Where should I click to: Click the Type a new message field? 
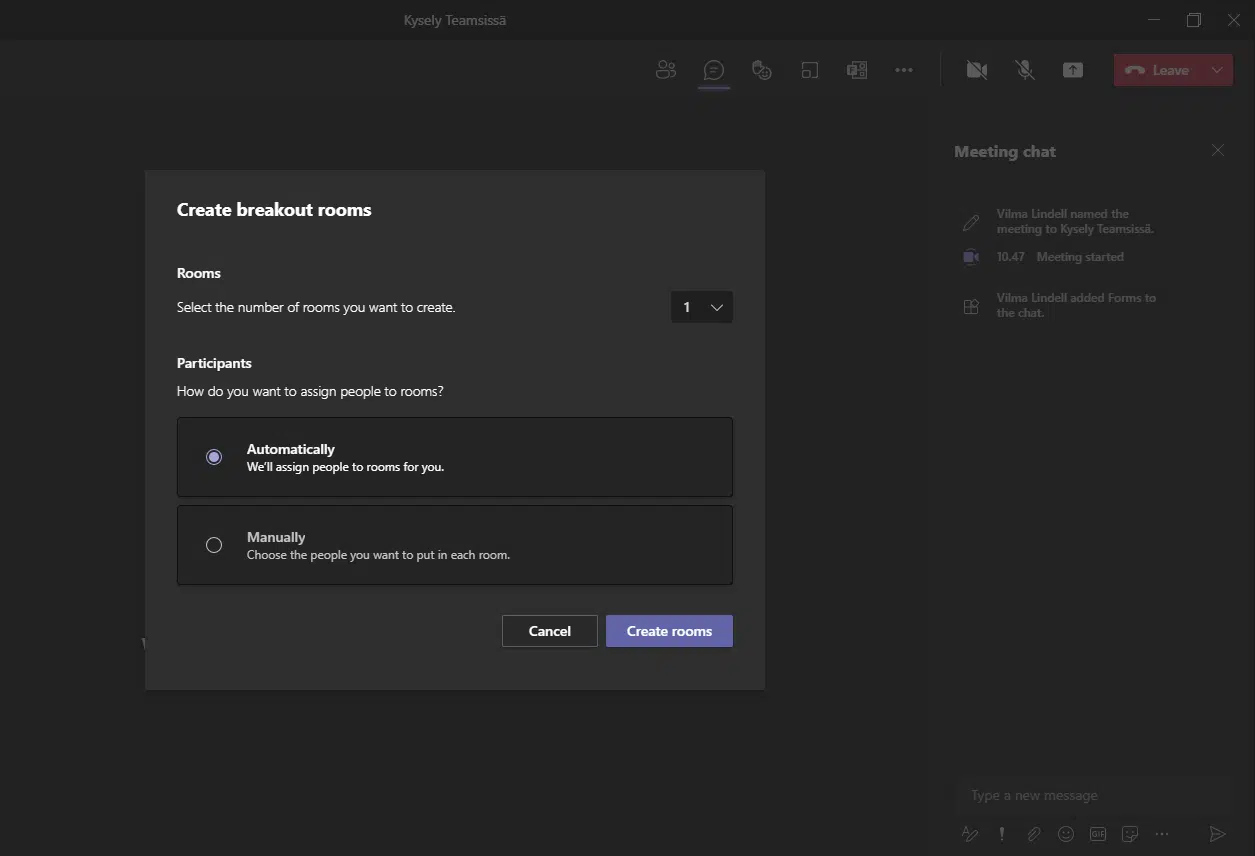(x=1090, y=795)
